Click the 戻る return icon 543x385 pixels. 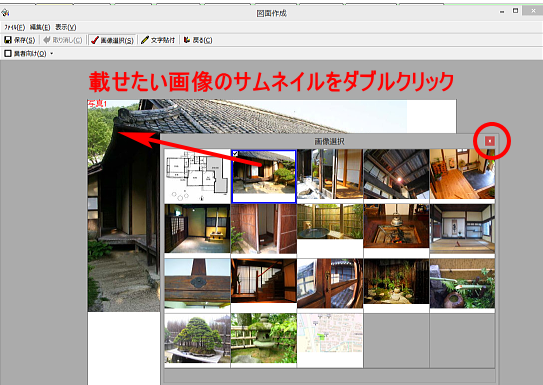coord(187,40)
